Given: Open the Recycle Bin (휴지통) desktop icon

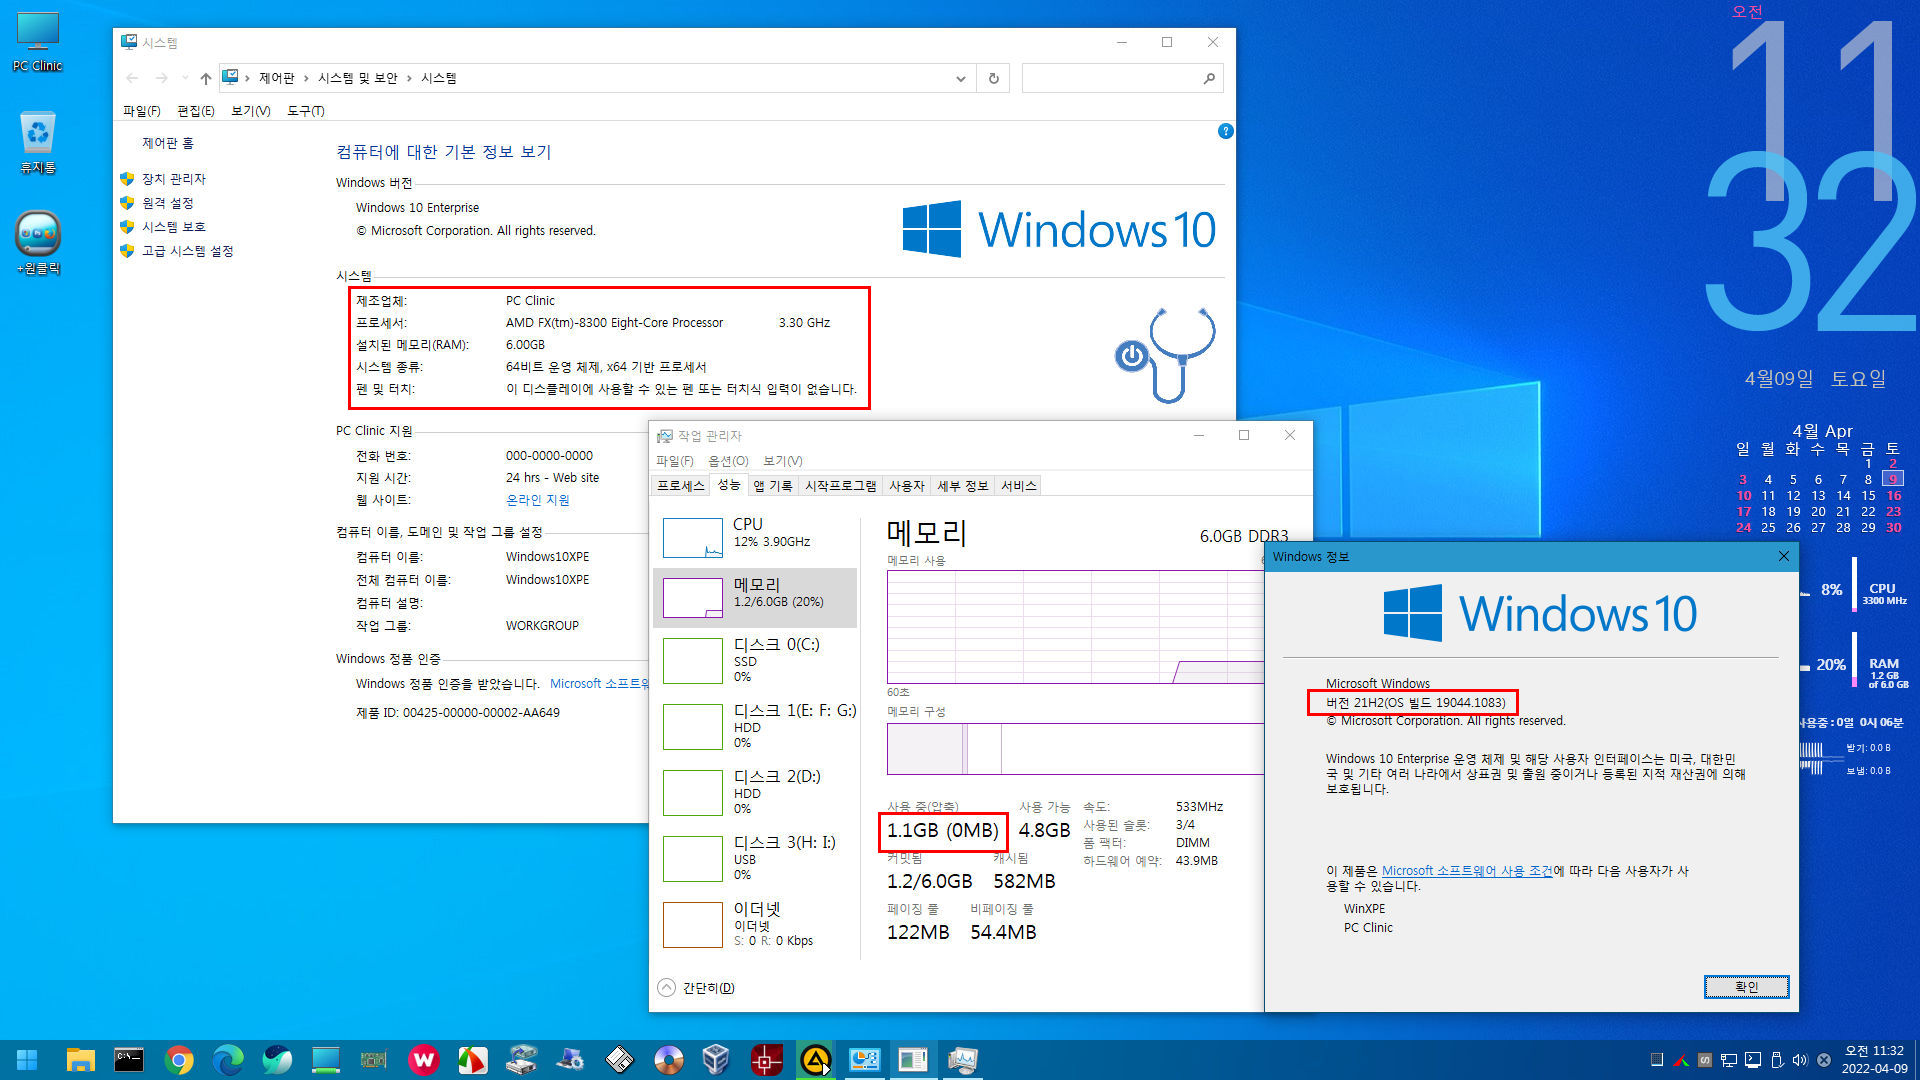Looking at the screenshot, I should (x=37, y=142).
